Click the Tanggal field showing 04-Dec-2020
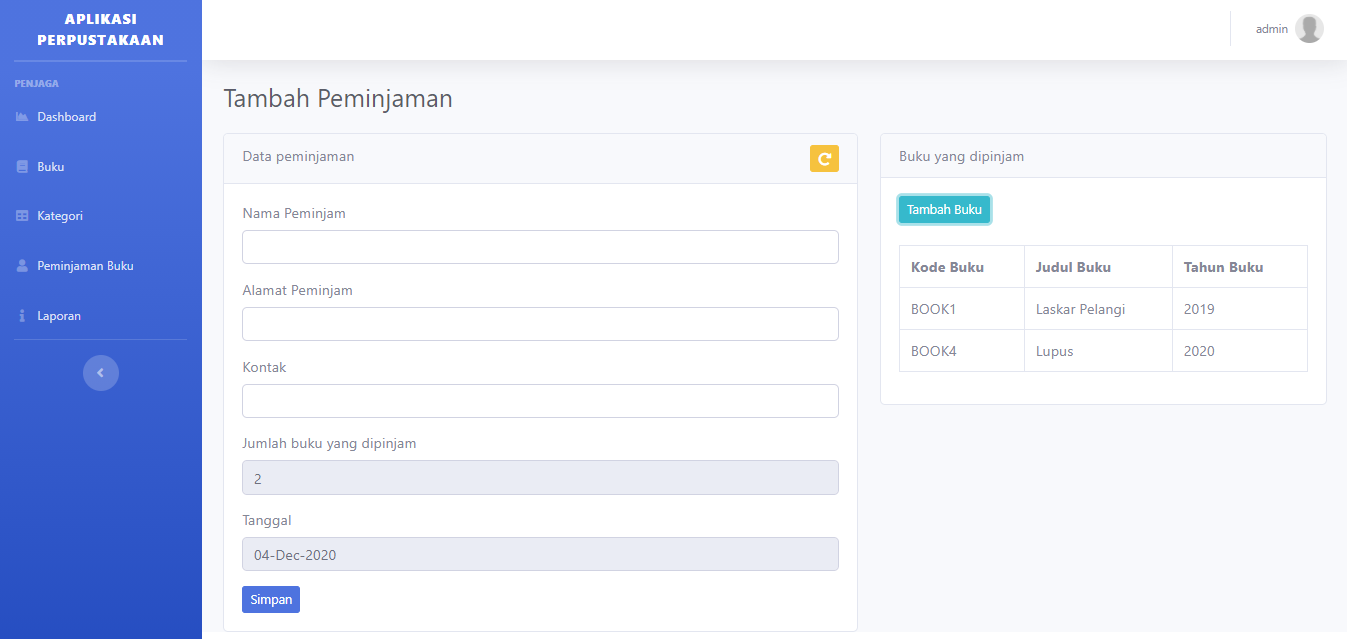Viewport: 1347px width, 639px height. [540, 554]
